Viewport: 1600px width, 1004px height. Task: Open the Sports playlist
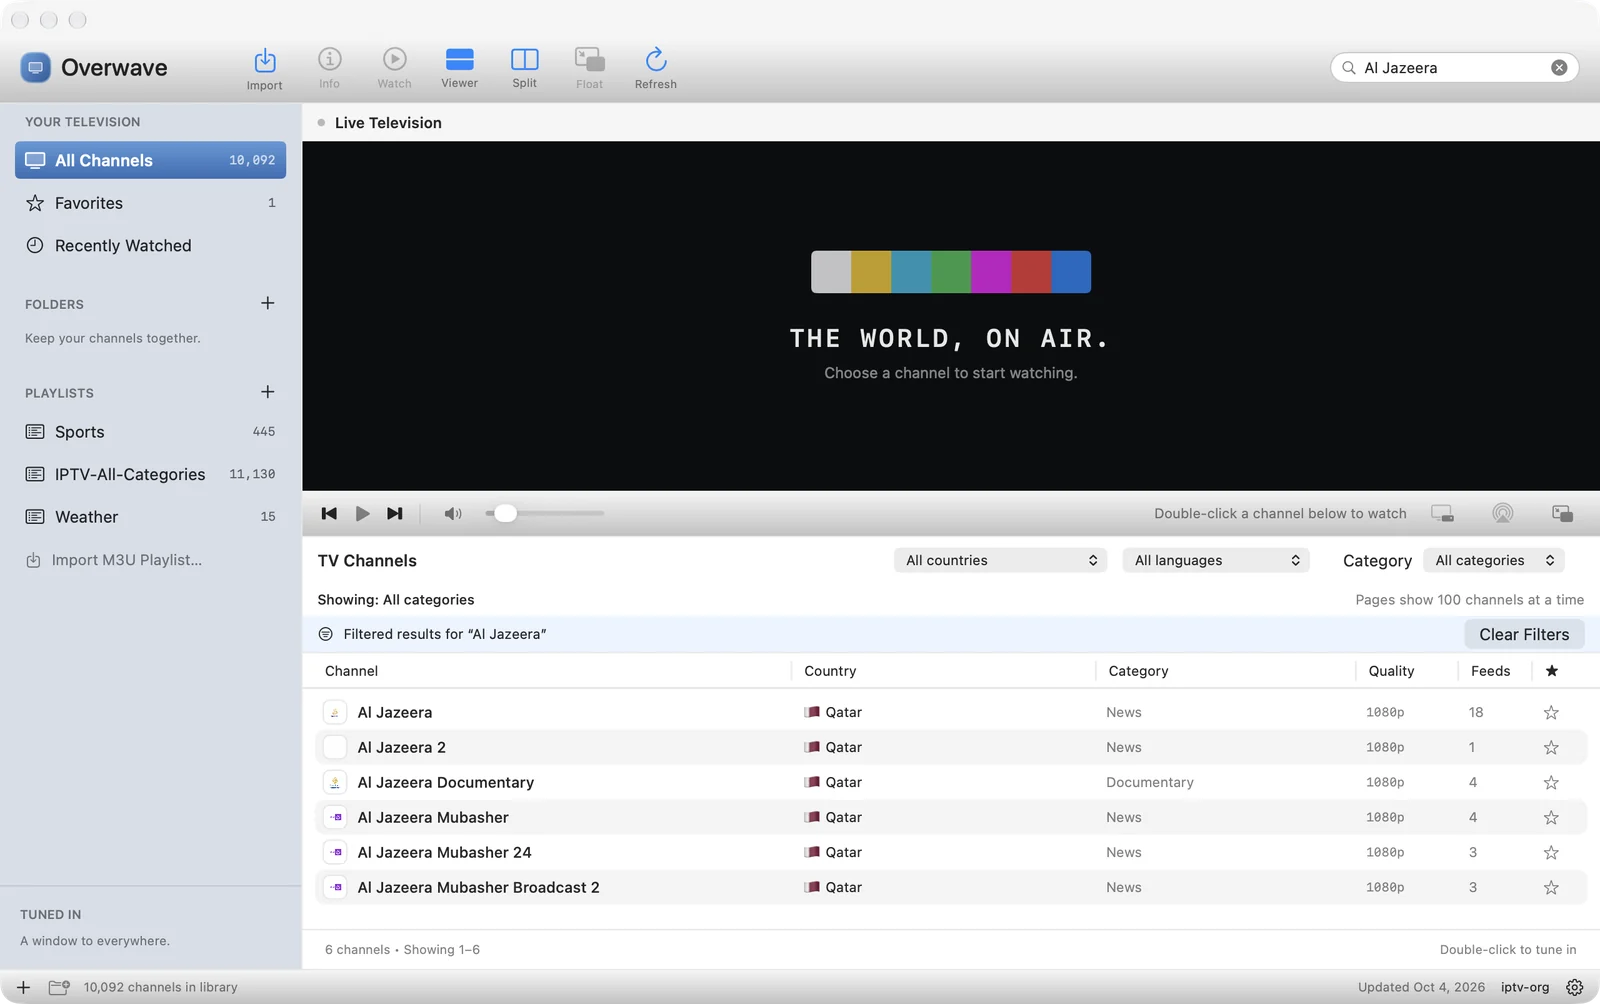(151, 432)
